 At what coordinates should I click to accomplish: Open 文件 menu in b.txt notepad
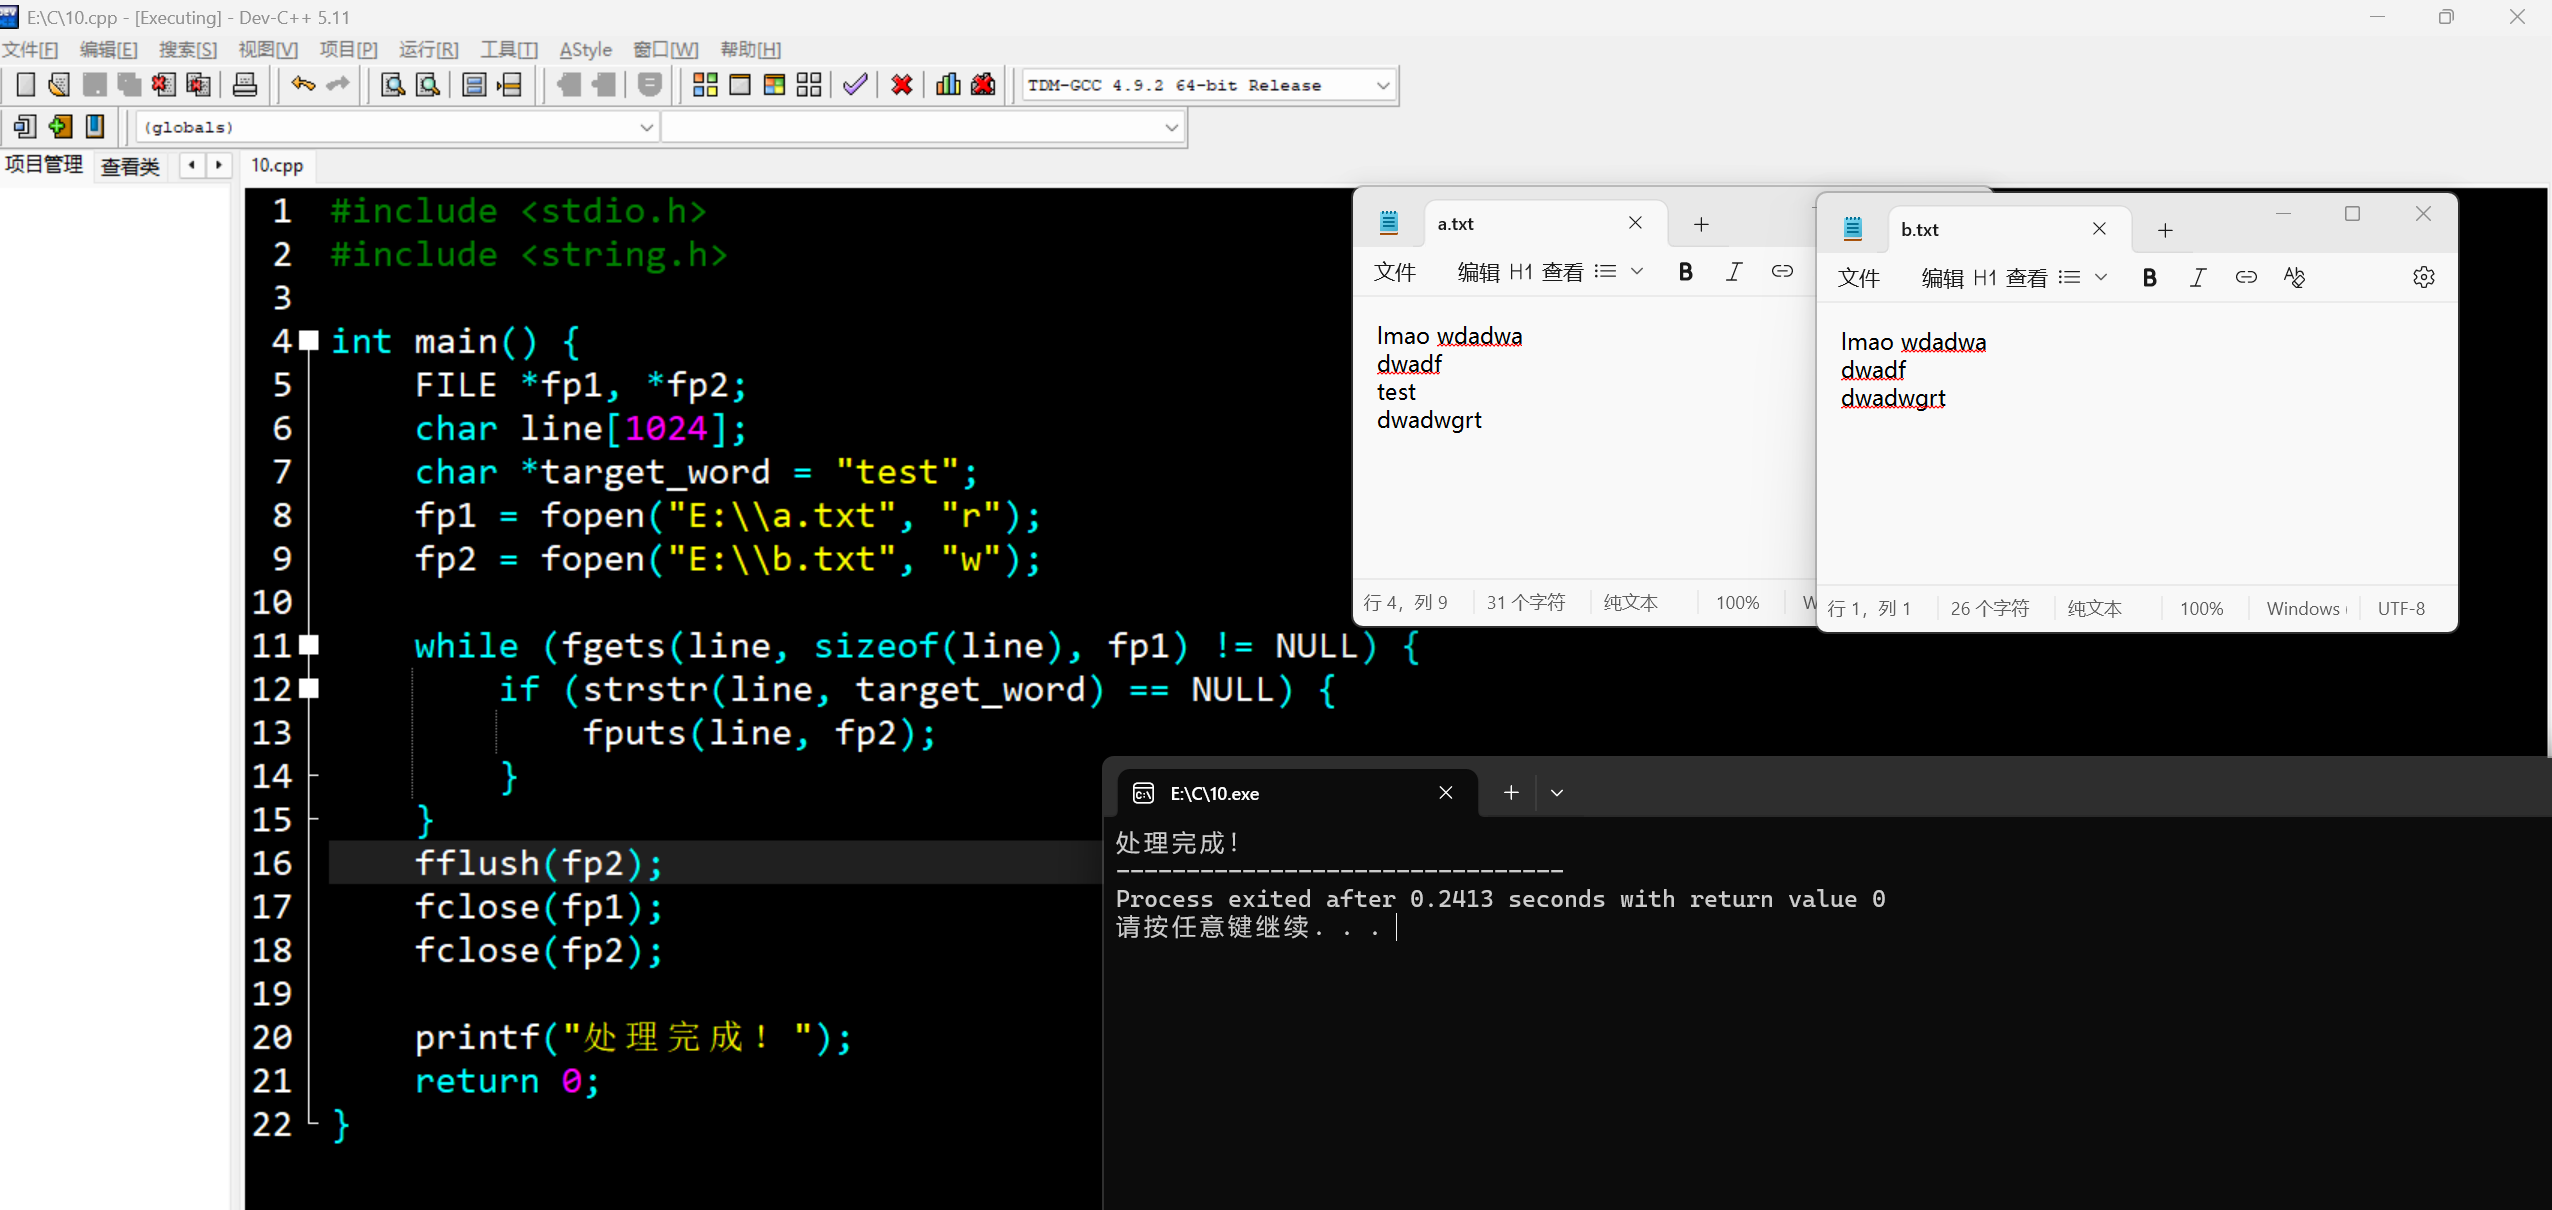point(1858,278)
